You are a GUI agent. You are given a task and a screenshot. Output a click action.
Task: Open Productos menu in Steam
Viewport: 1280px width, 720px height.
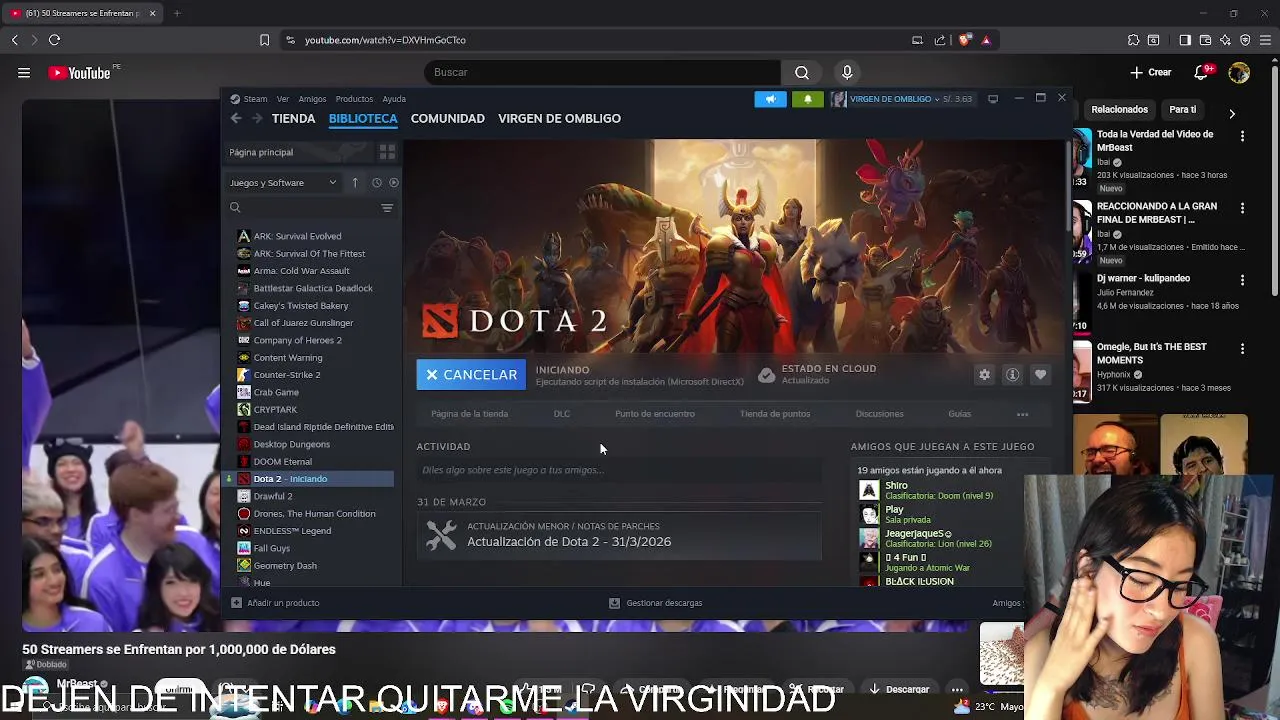click(354, 99)
